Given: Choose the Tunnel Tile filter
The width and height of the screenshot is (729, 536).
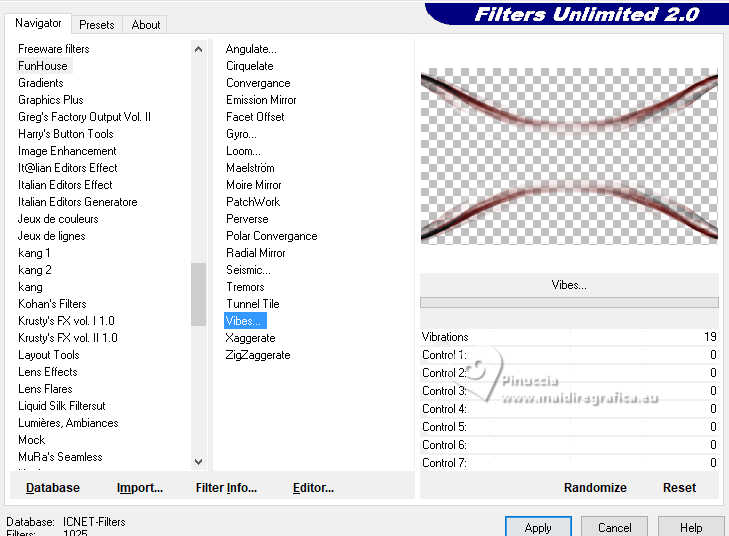Looking at the screenshot, I should click(252, 304).
